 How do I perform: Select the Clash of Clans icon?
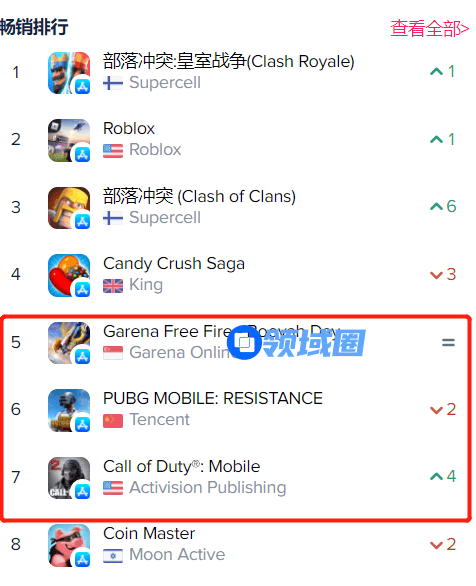click(x=69, y=208)
